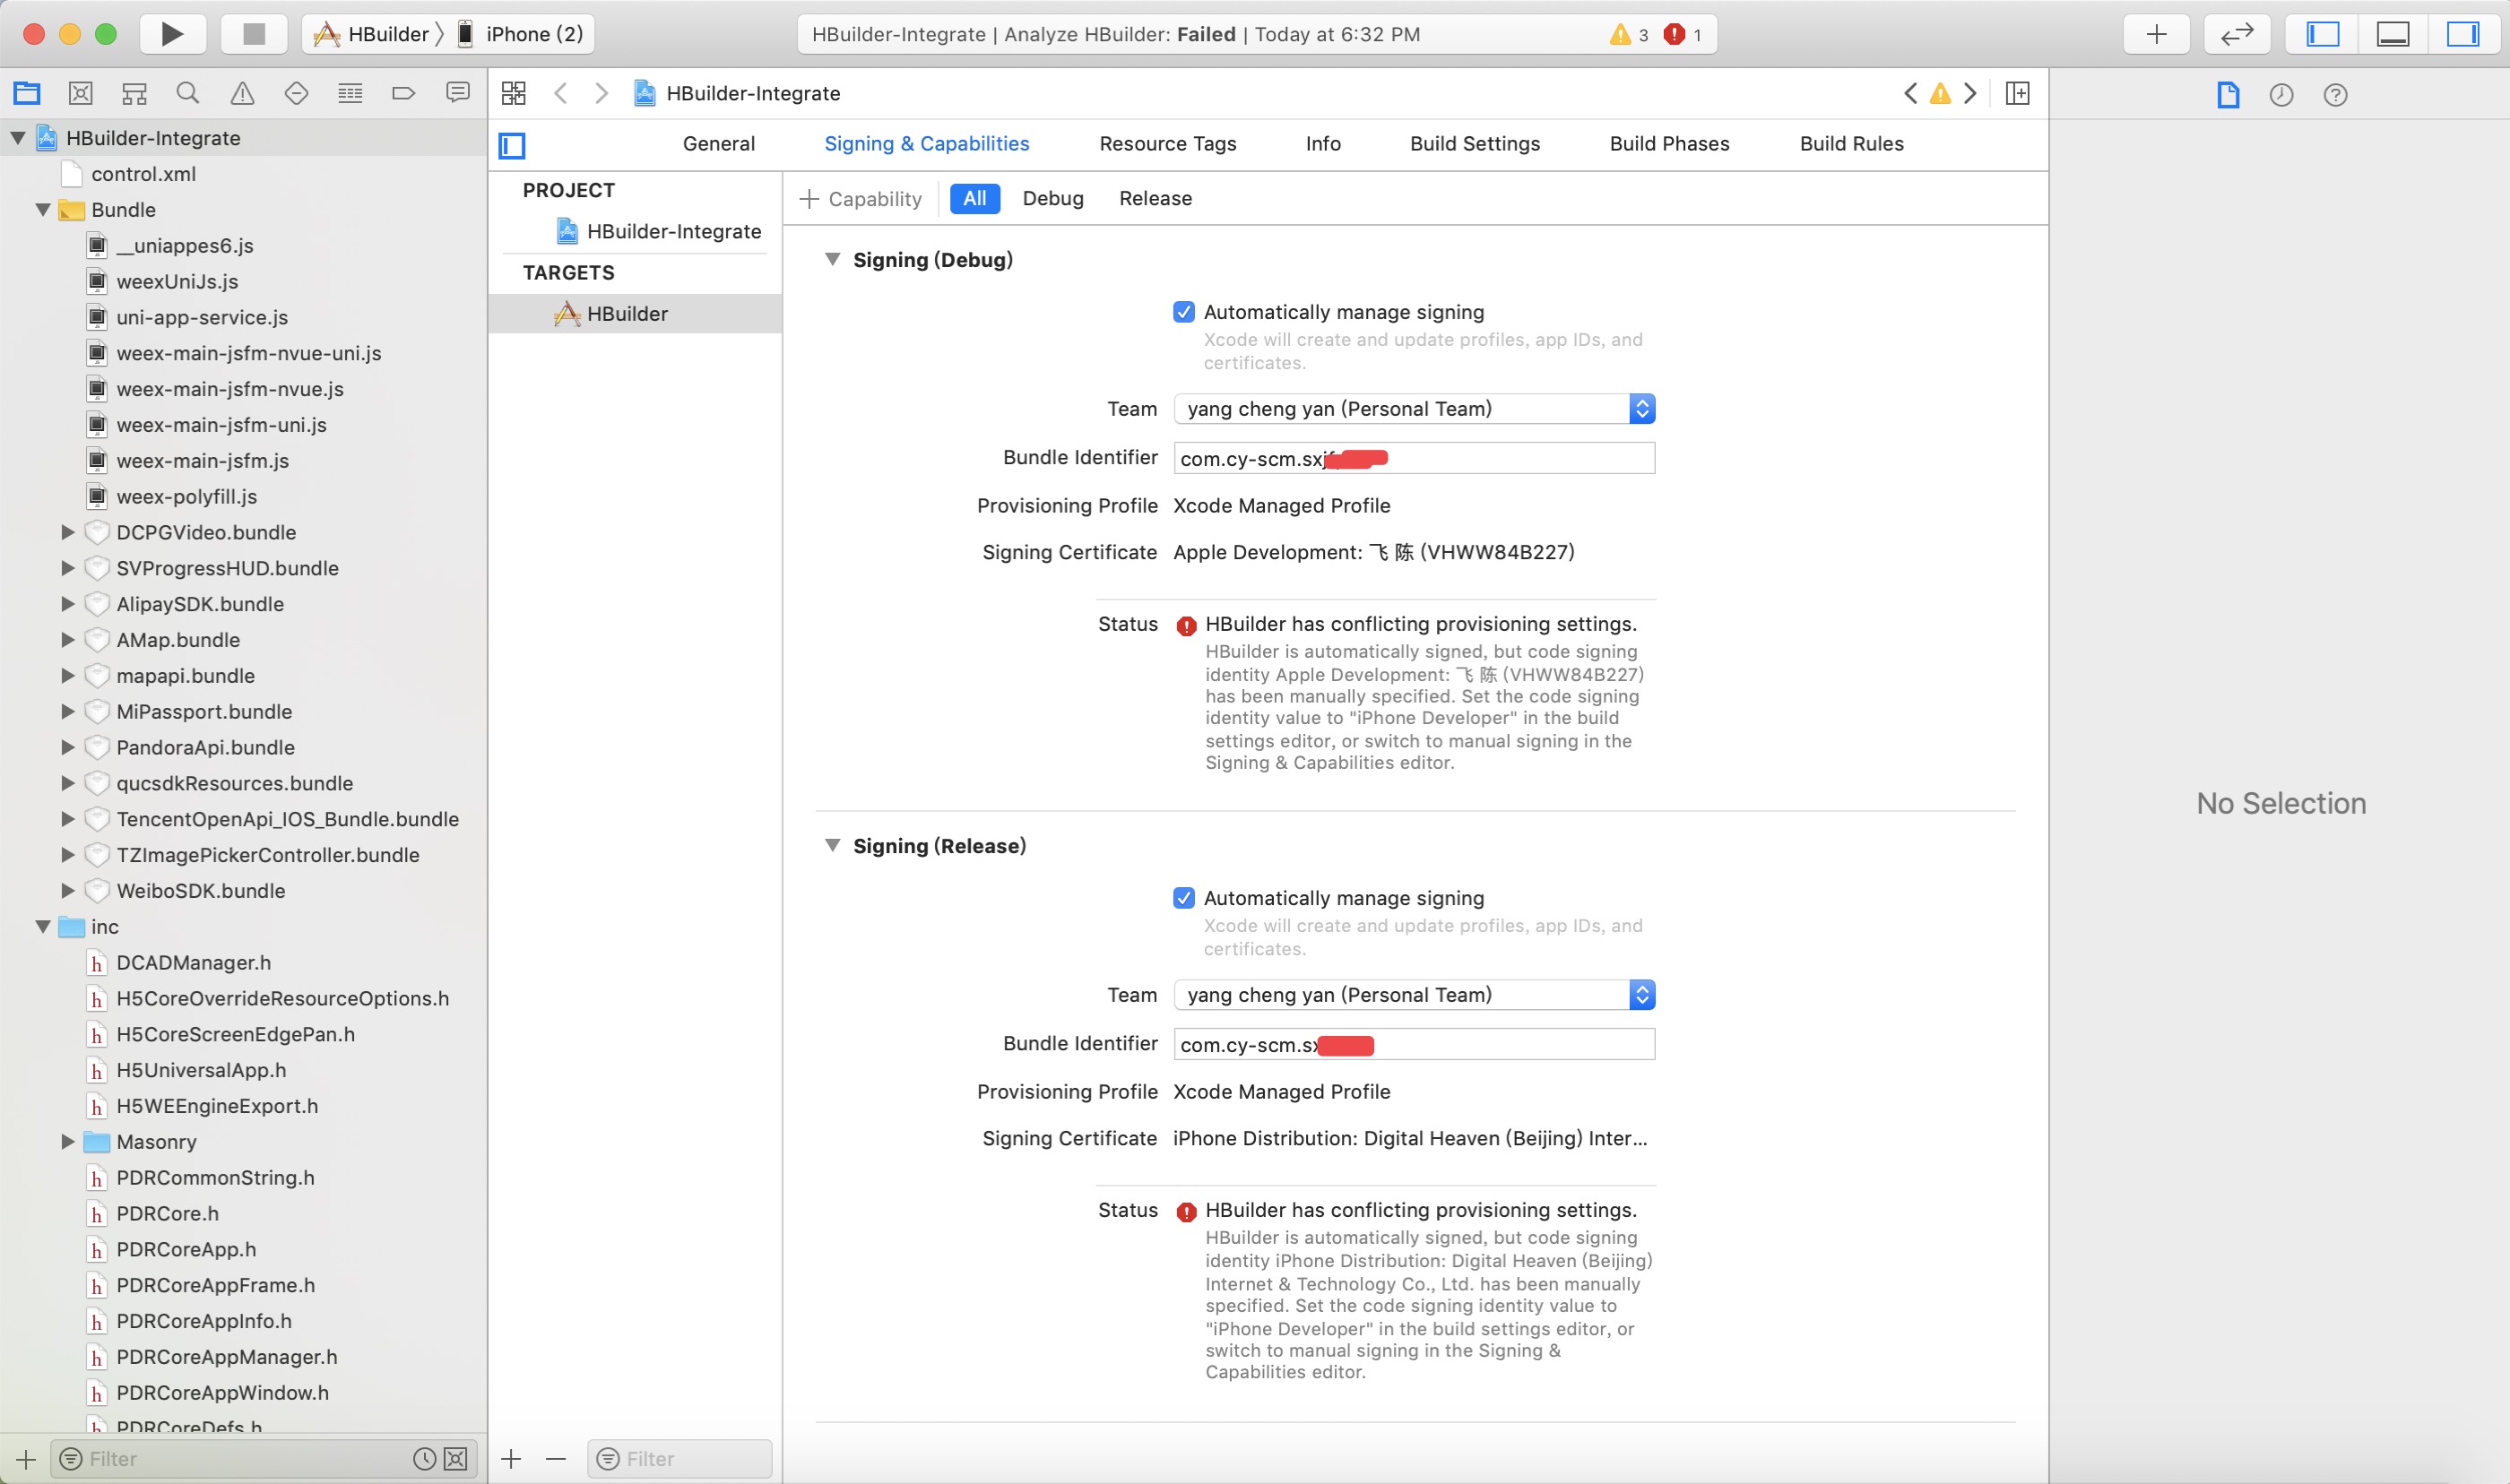Collapse the inc folder
This screenshot has height=1484, width=2510.
43,927
